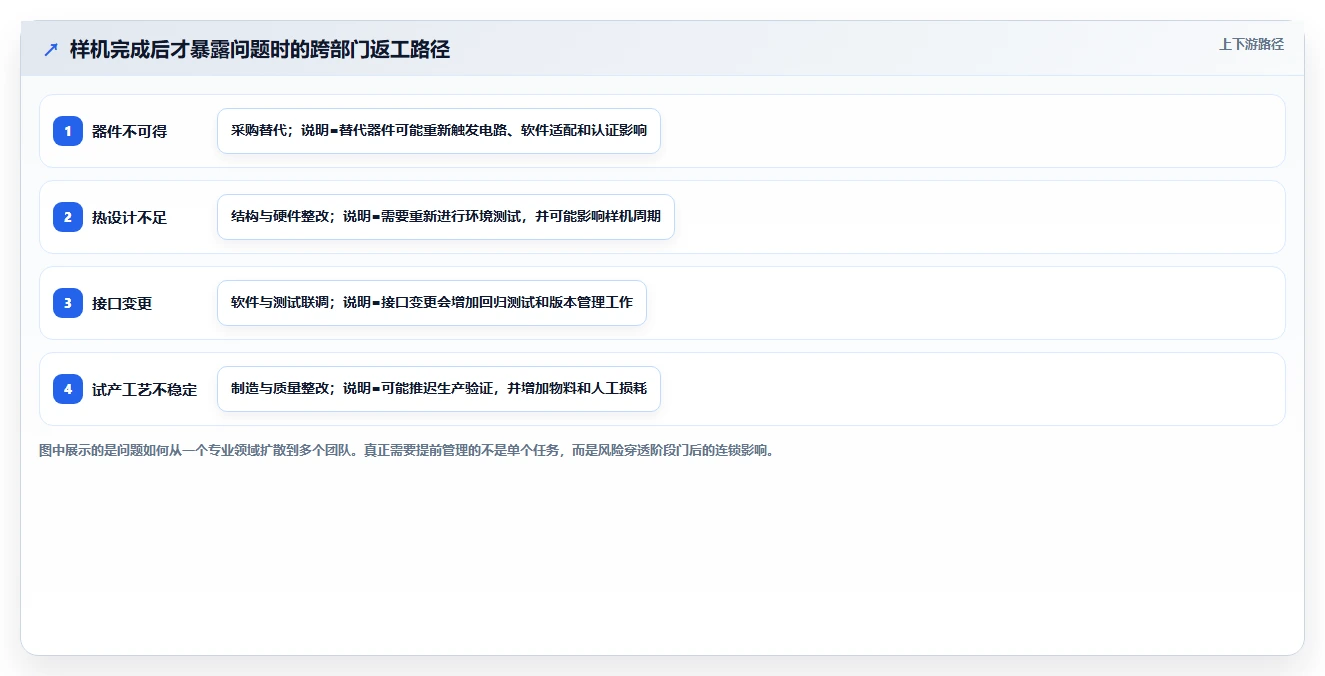
Task: Select the 试产工艺不稳定 row label
Action: click(145, 389)
